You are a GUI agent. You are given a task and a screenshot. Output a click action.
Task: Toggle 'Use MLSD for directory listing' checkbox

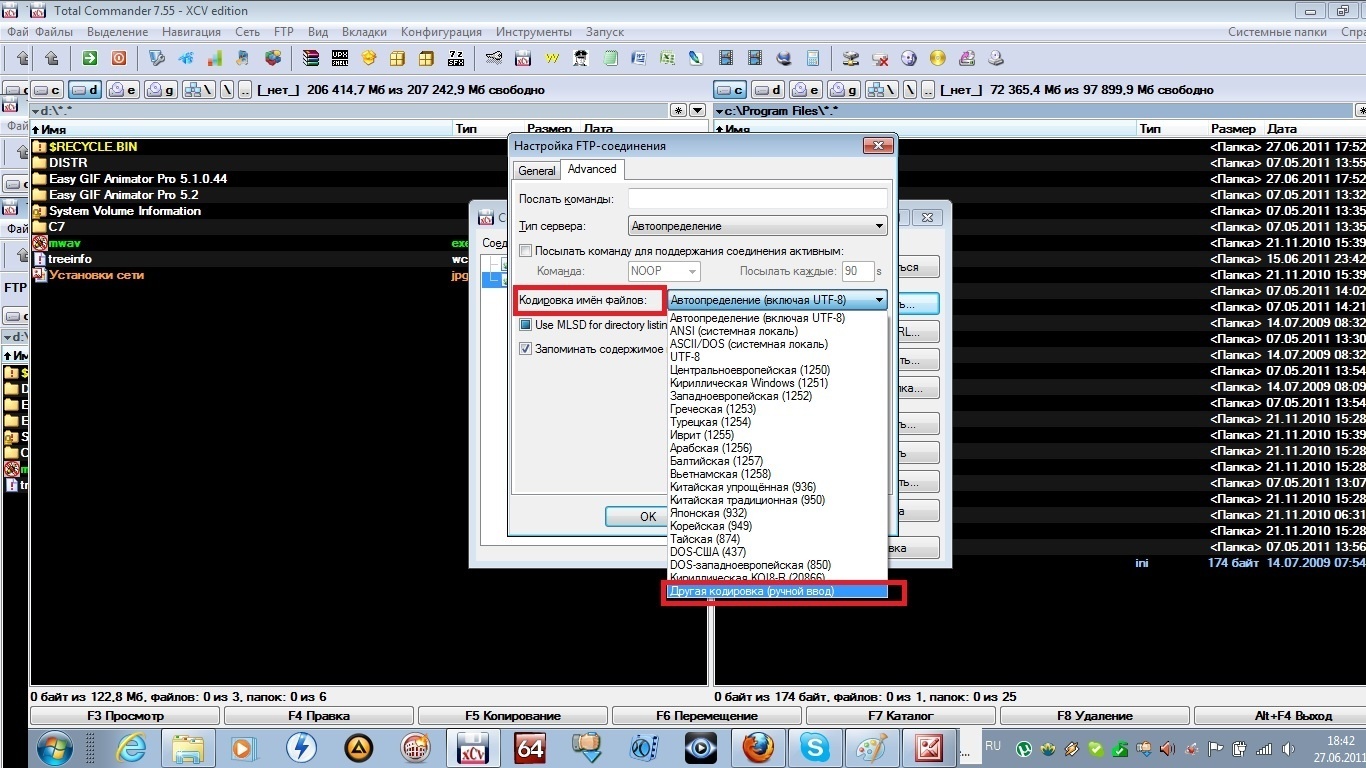point(526,325)
